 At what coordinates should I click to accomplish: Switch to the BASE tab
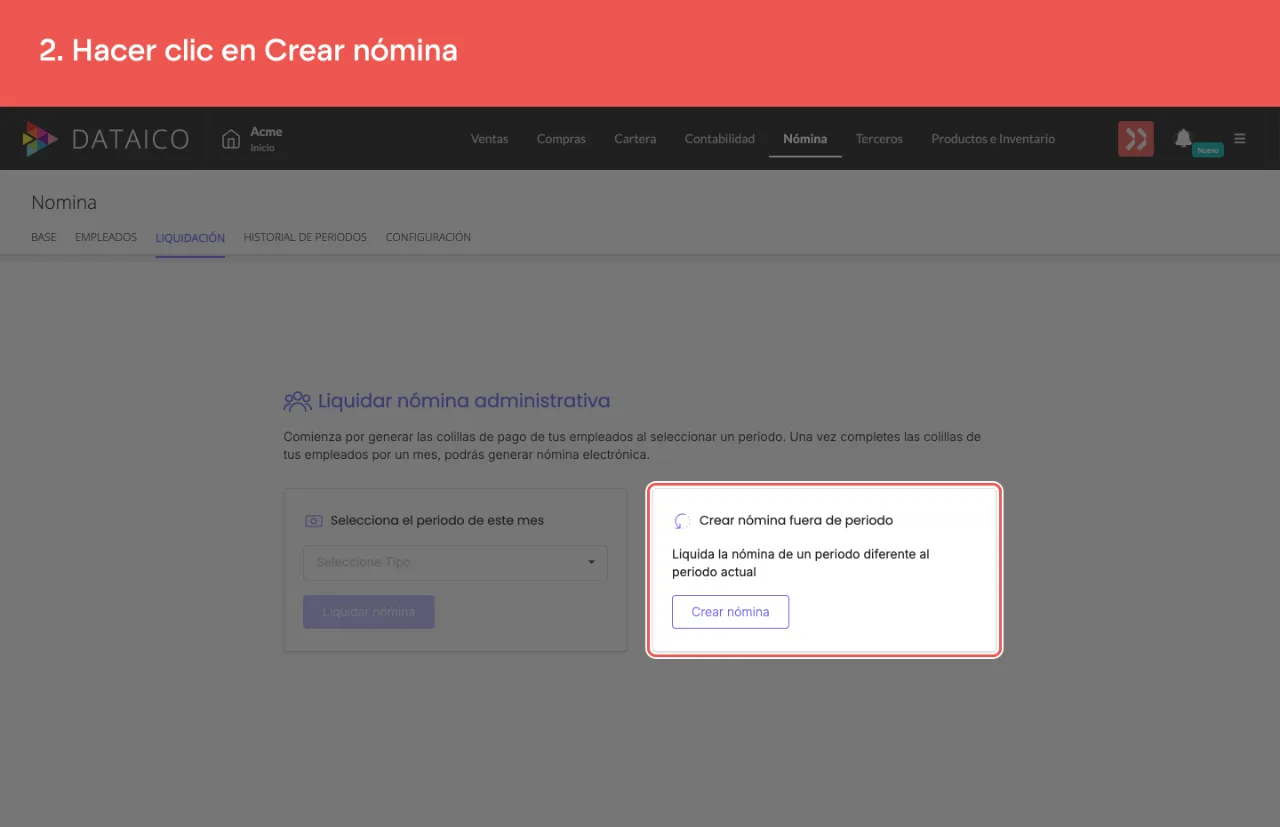(44, 238)
